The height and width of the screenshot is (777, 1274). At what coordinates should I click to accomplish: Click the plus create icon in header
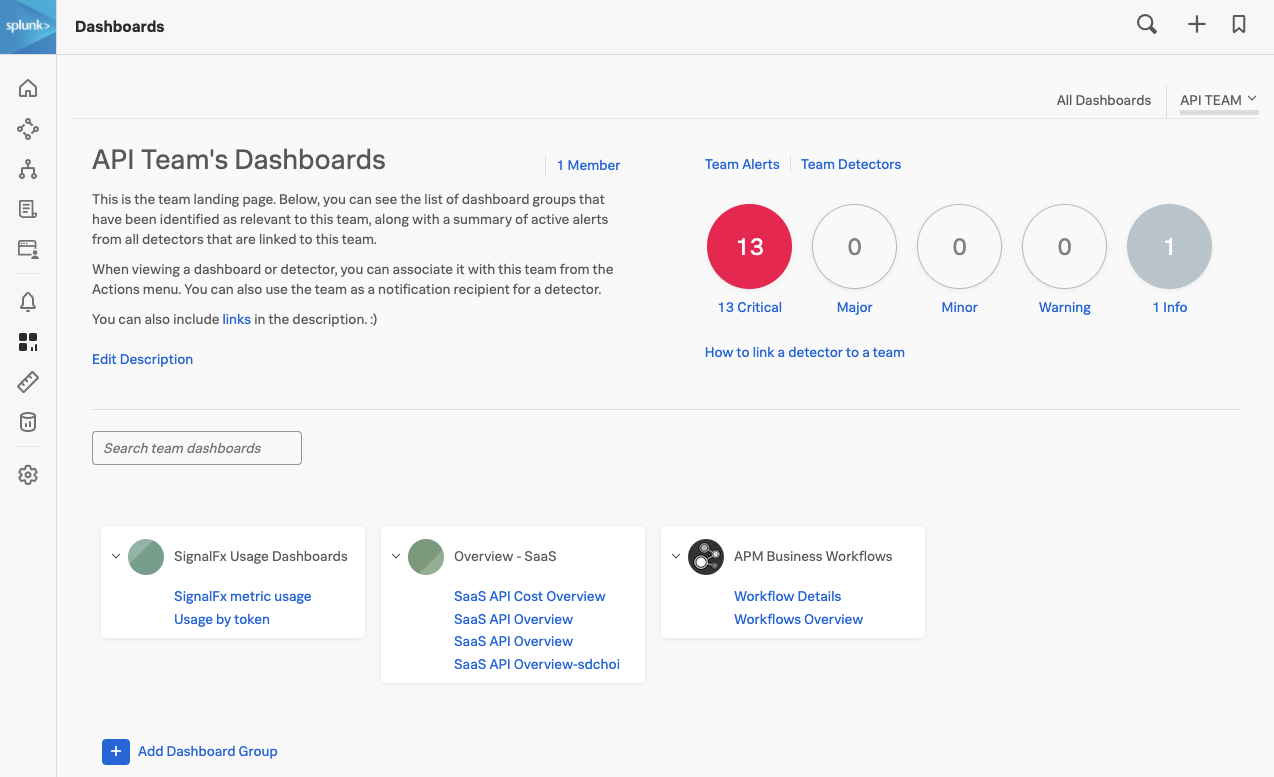tap(1196, 25)
